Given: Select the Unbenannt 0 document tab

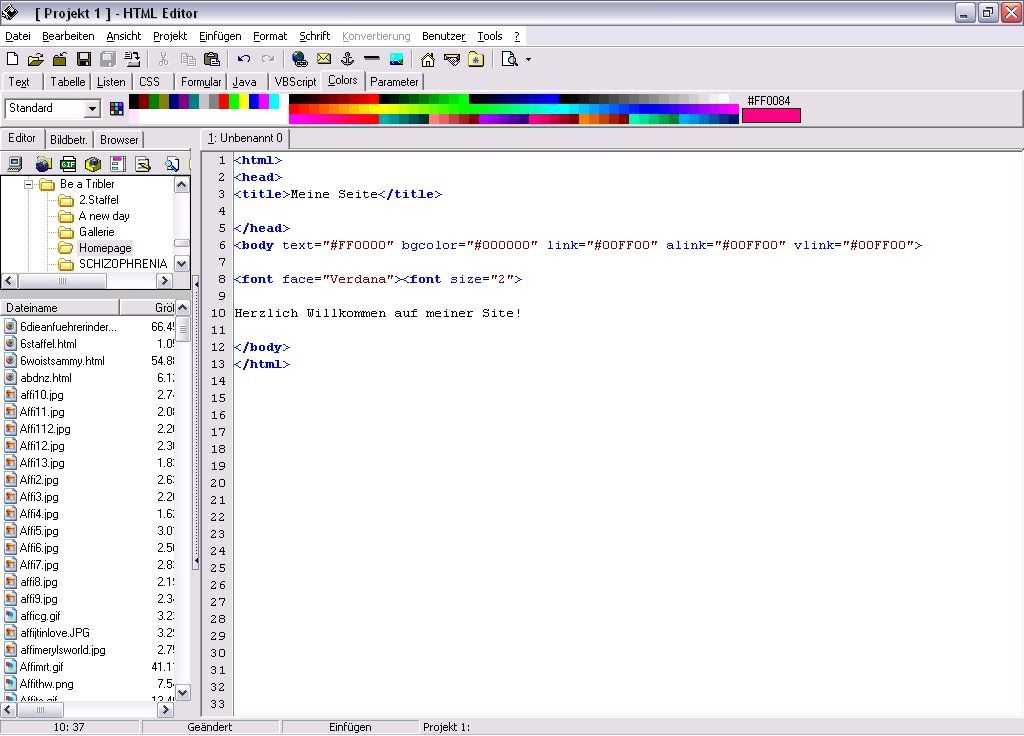Looking at the screenshot, I should (246, 138).
